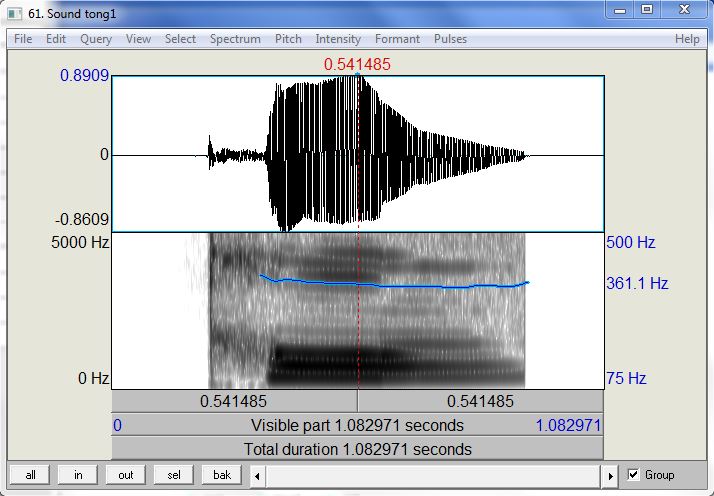Click the 'in' zoom button
This screenshot has width=714, height=496.
click(78, 475)
